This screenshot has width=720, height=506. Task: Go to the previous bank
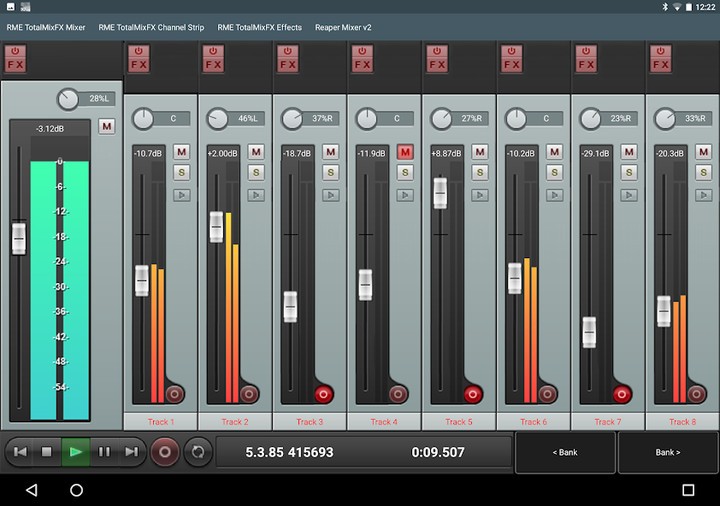coord(565,453)
